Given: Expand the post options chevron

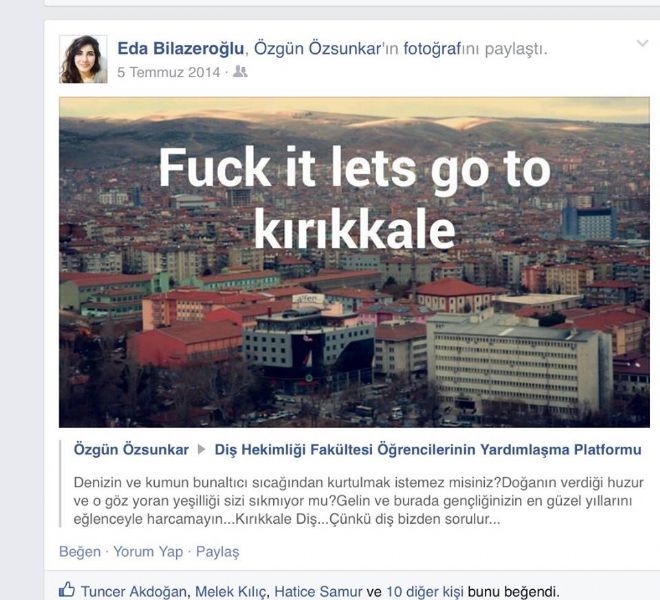Looking at the screenshot, I should (x=642, y=43).
